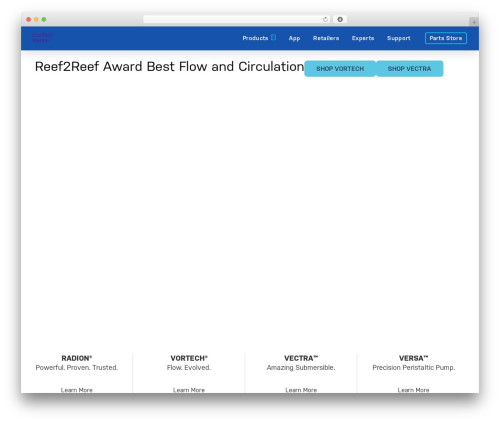
Task: Click 'Flow. Evolved.' tagline
Action: [189, 368]
